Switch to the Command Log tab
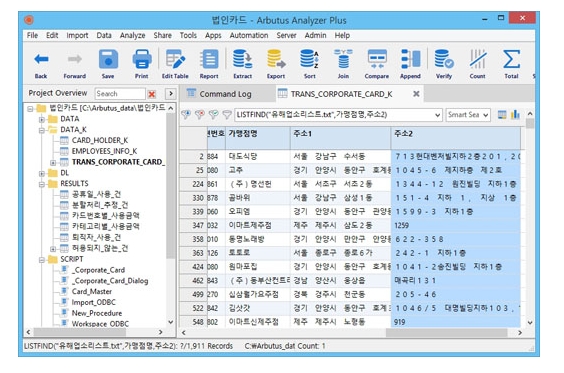This screenshot has height=373, width=564. (225, 94)
